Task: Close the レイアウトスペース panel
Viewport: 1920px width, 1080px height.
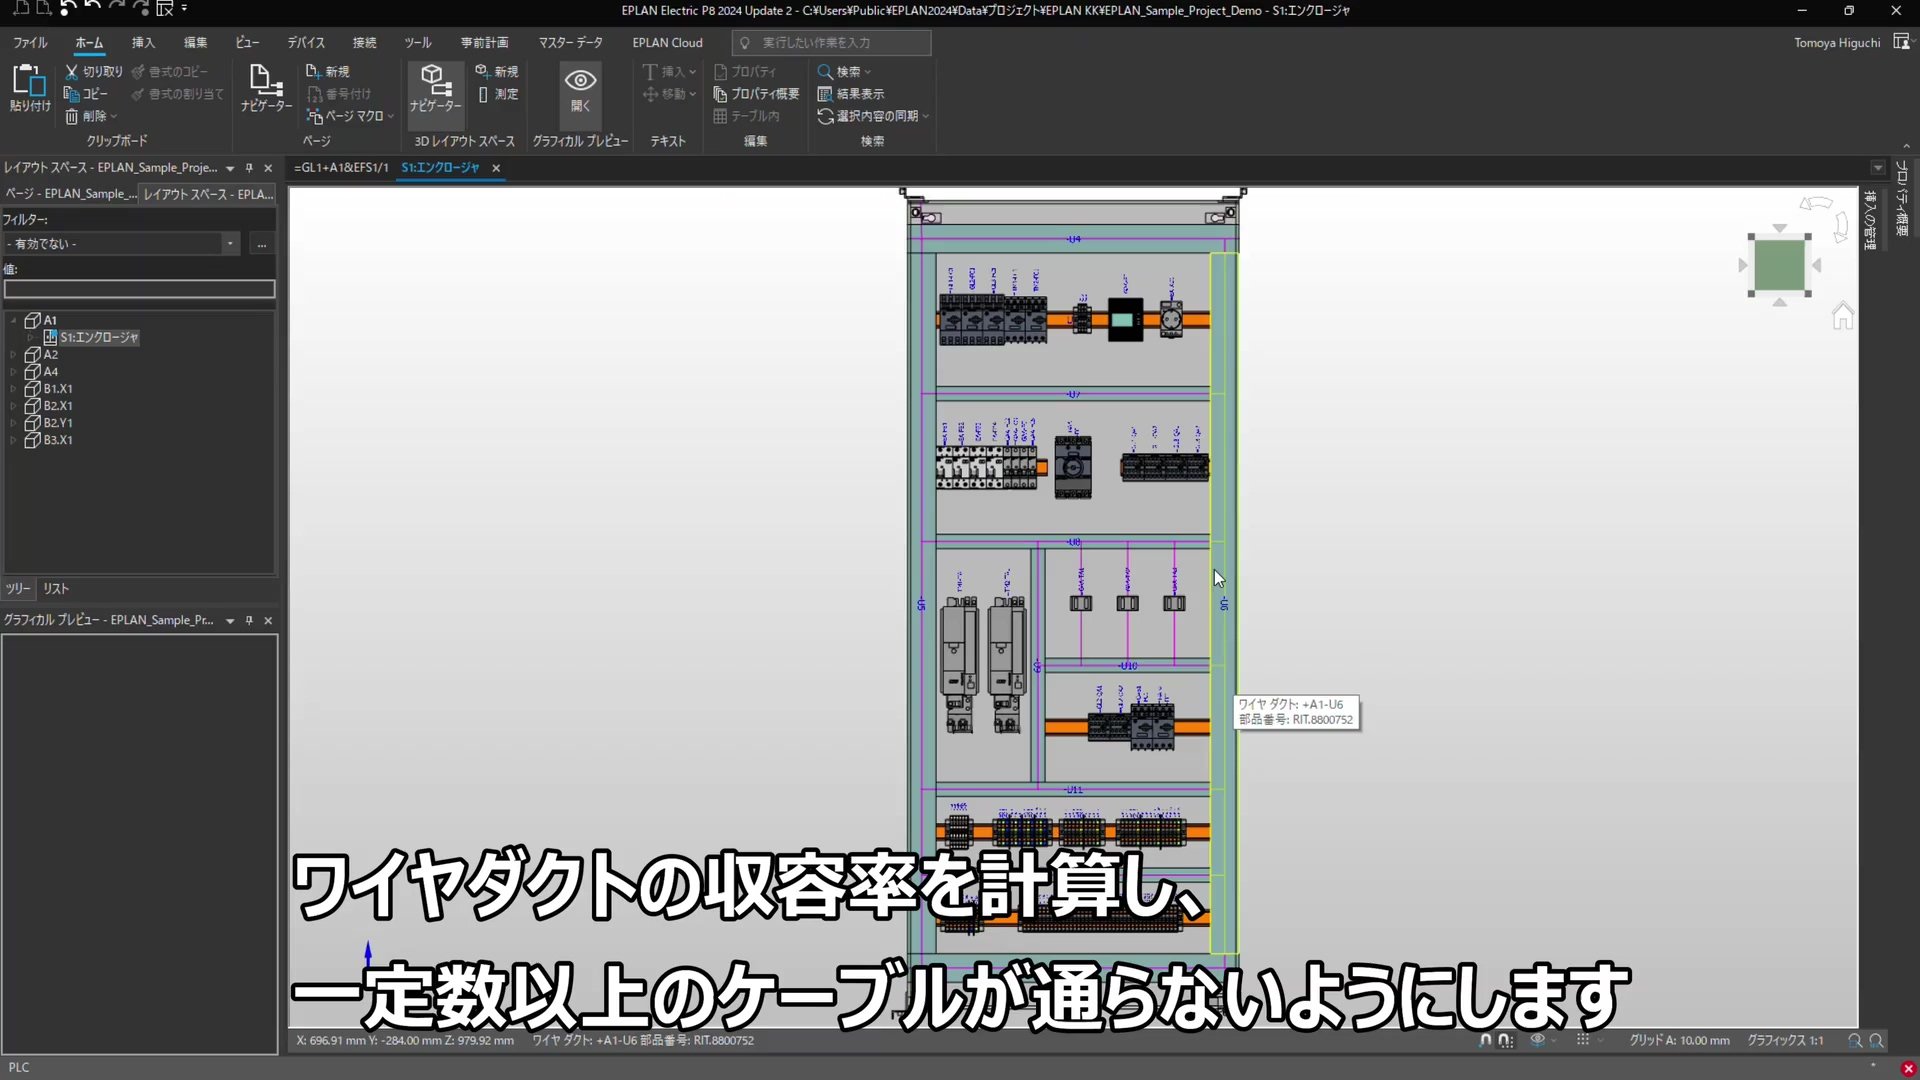Action: [268, 168]
